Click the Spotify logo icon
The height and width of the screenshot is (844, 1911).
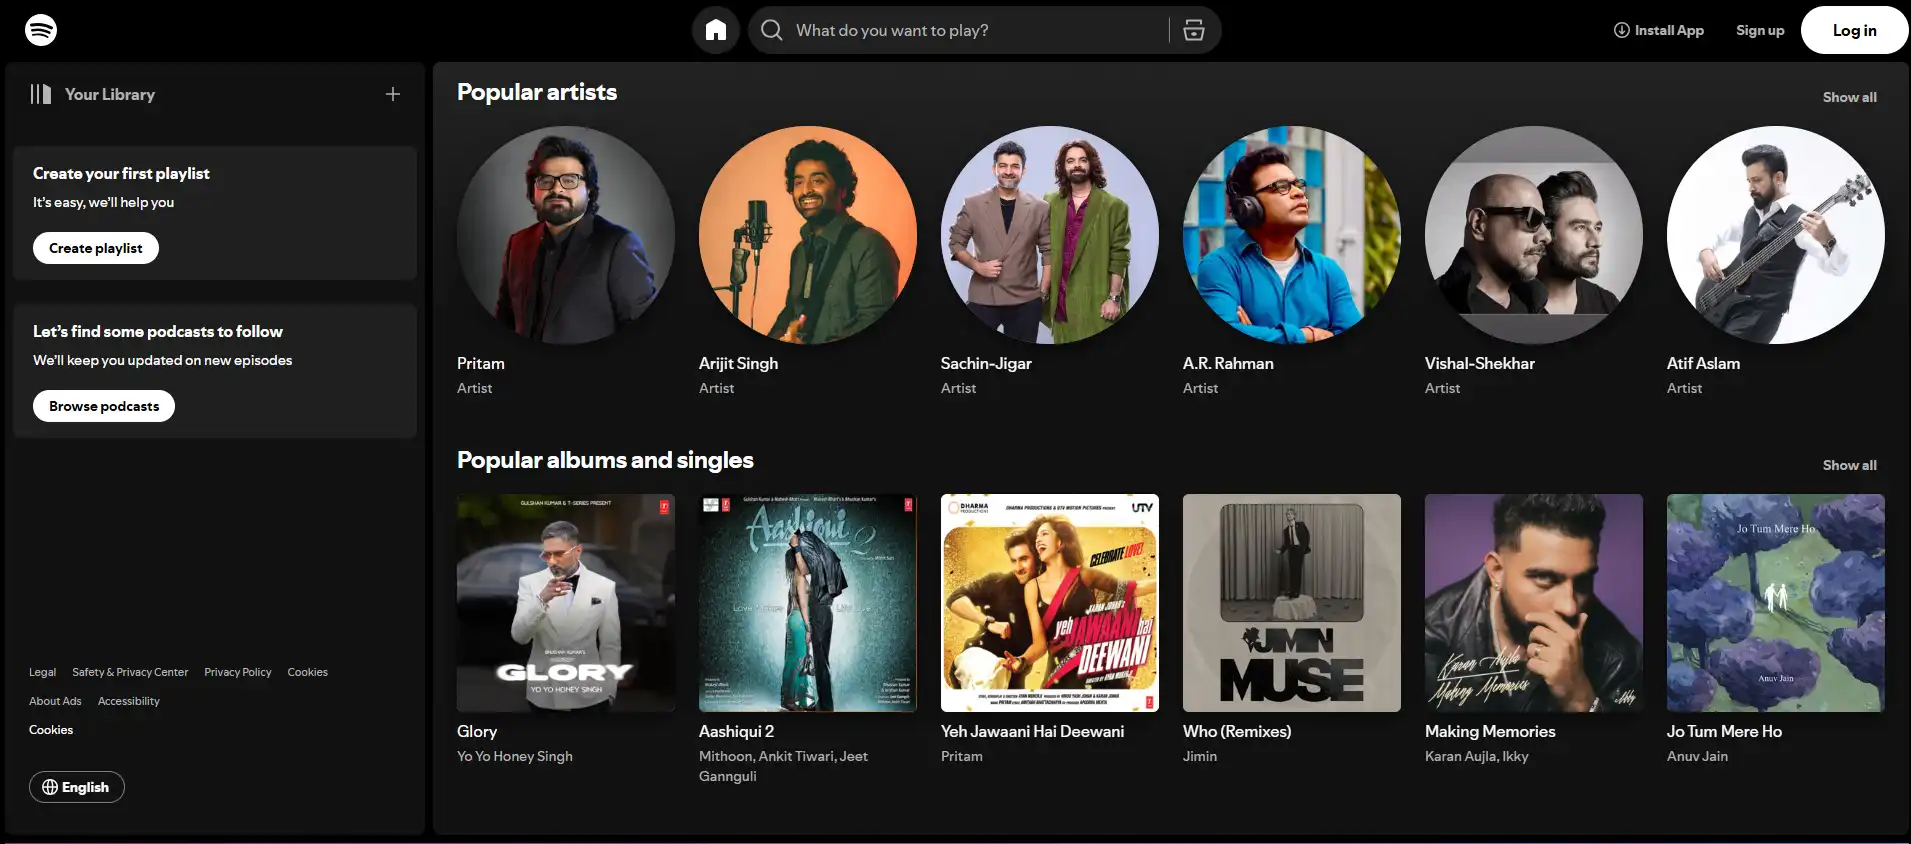(x=41, y=30)
